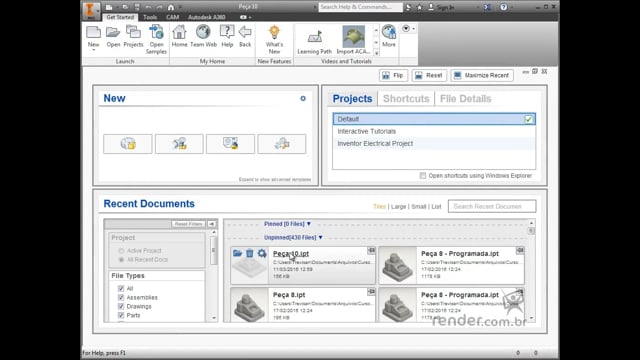Viewport: 640px width, 360px height.
Task: Open the Inventor application menu button
Action: (x=91, y=10)
